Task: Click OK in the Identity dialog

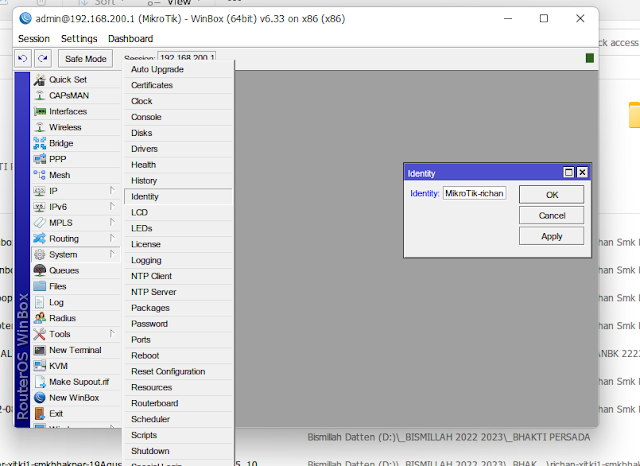Action: click(551, 195)
